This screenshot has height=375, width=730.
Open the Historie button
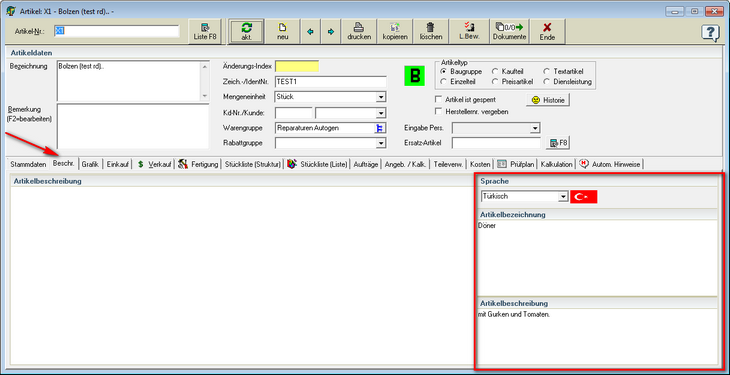click(548, 100)
